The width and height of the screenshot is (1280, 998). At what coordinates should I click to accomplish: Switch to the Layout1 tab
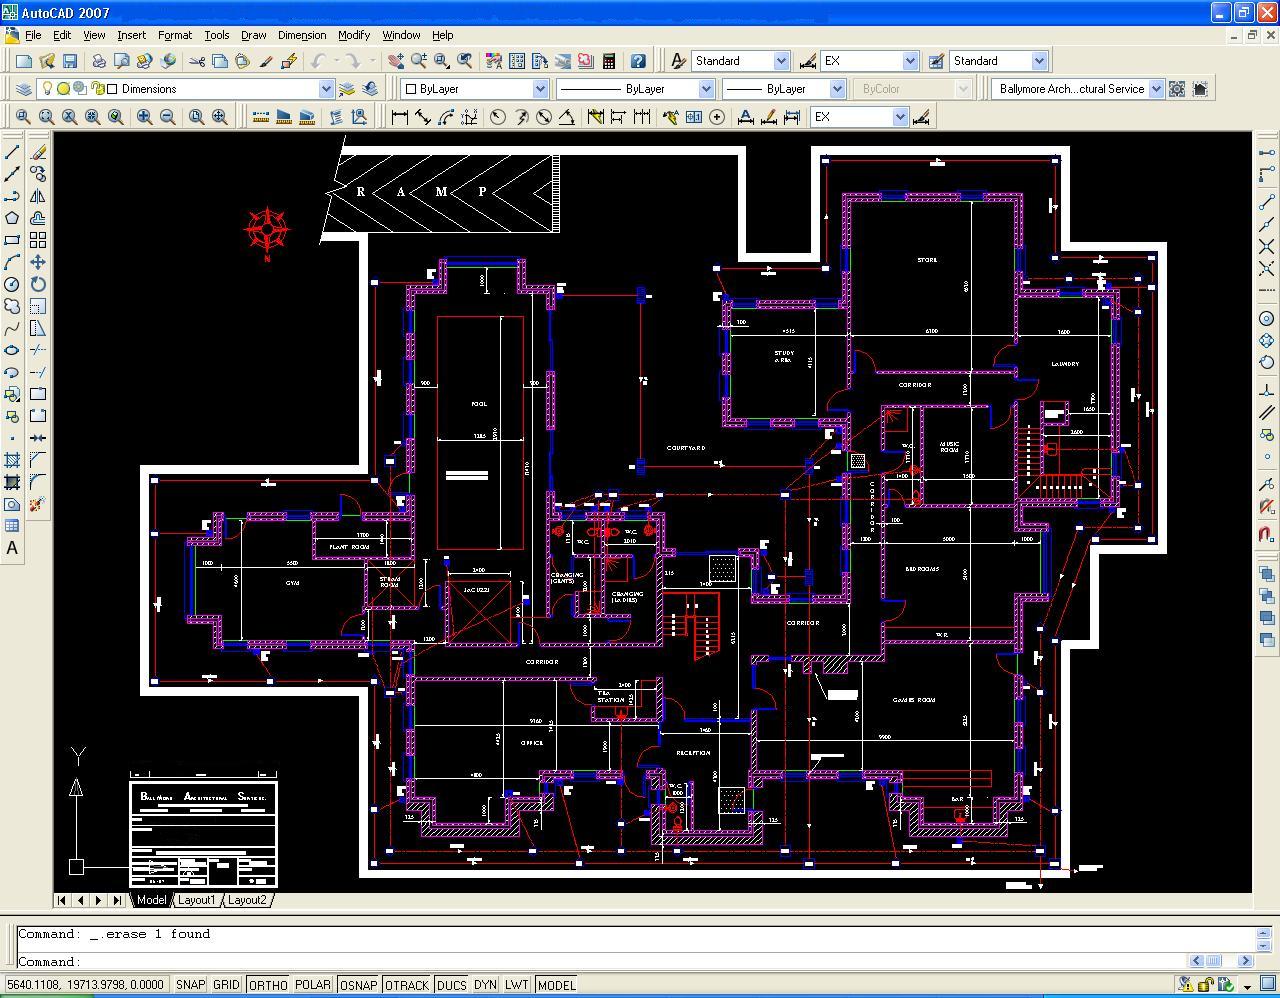(x=197, y=900)
